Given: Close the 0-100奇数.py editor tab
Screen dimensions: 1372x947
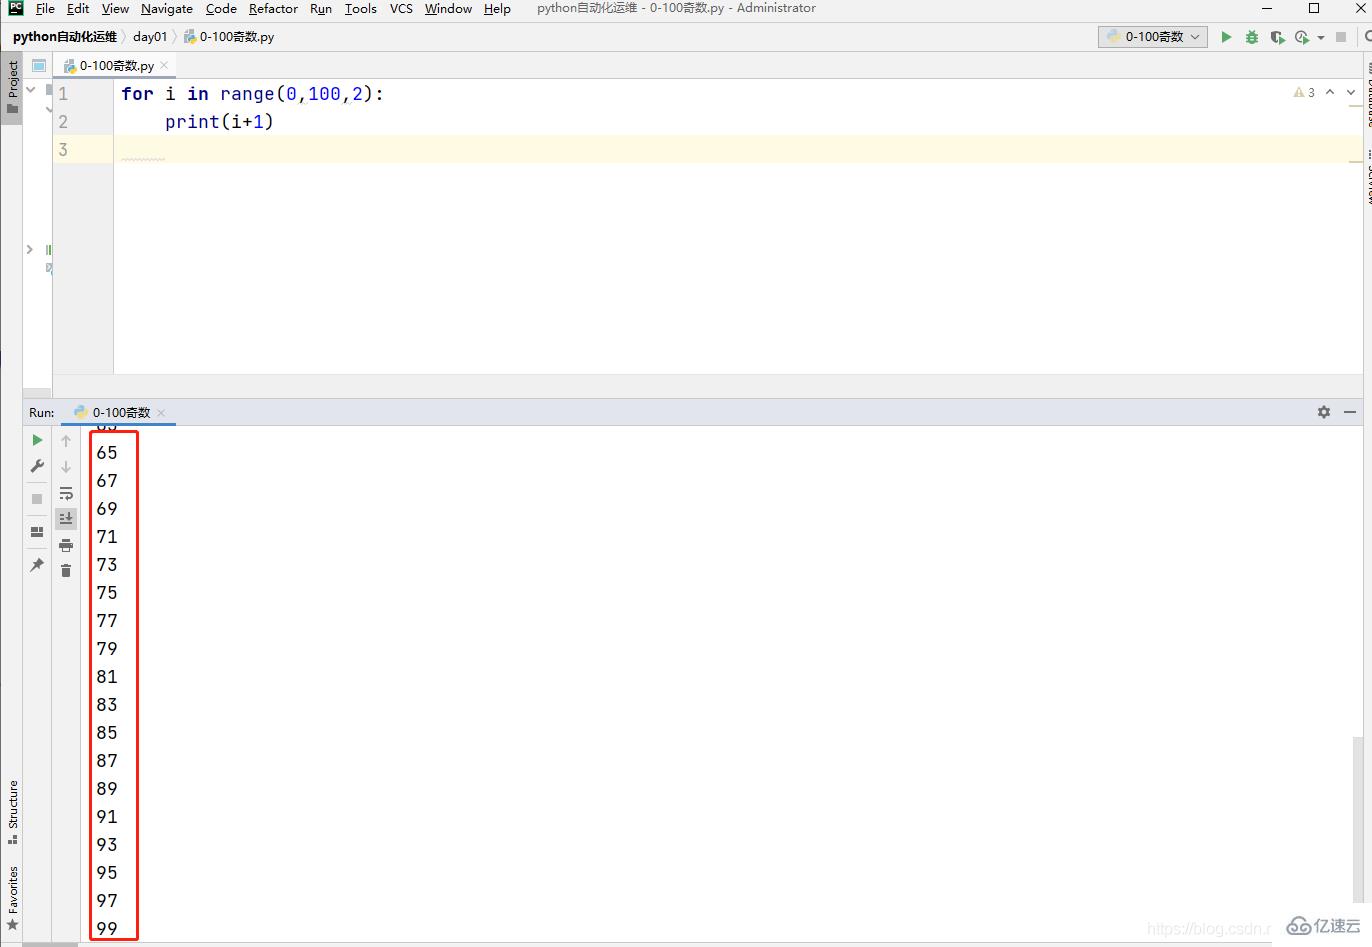Looking at the screenshot, I should (164, 65).
